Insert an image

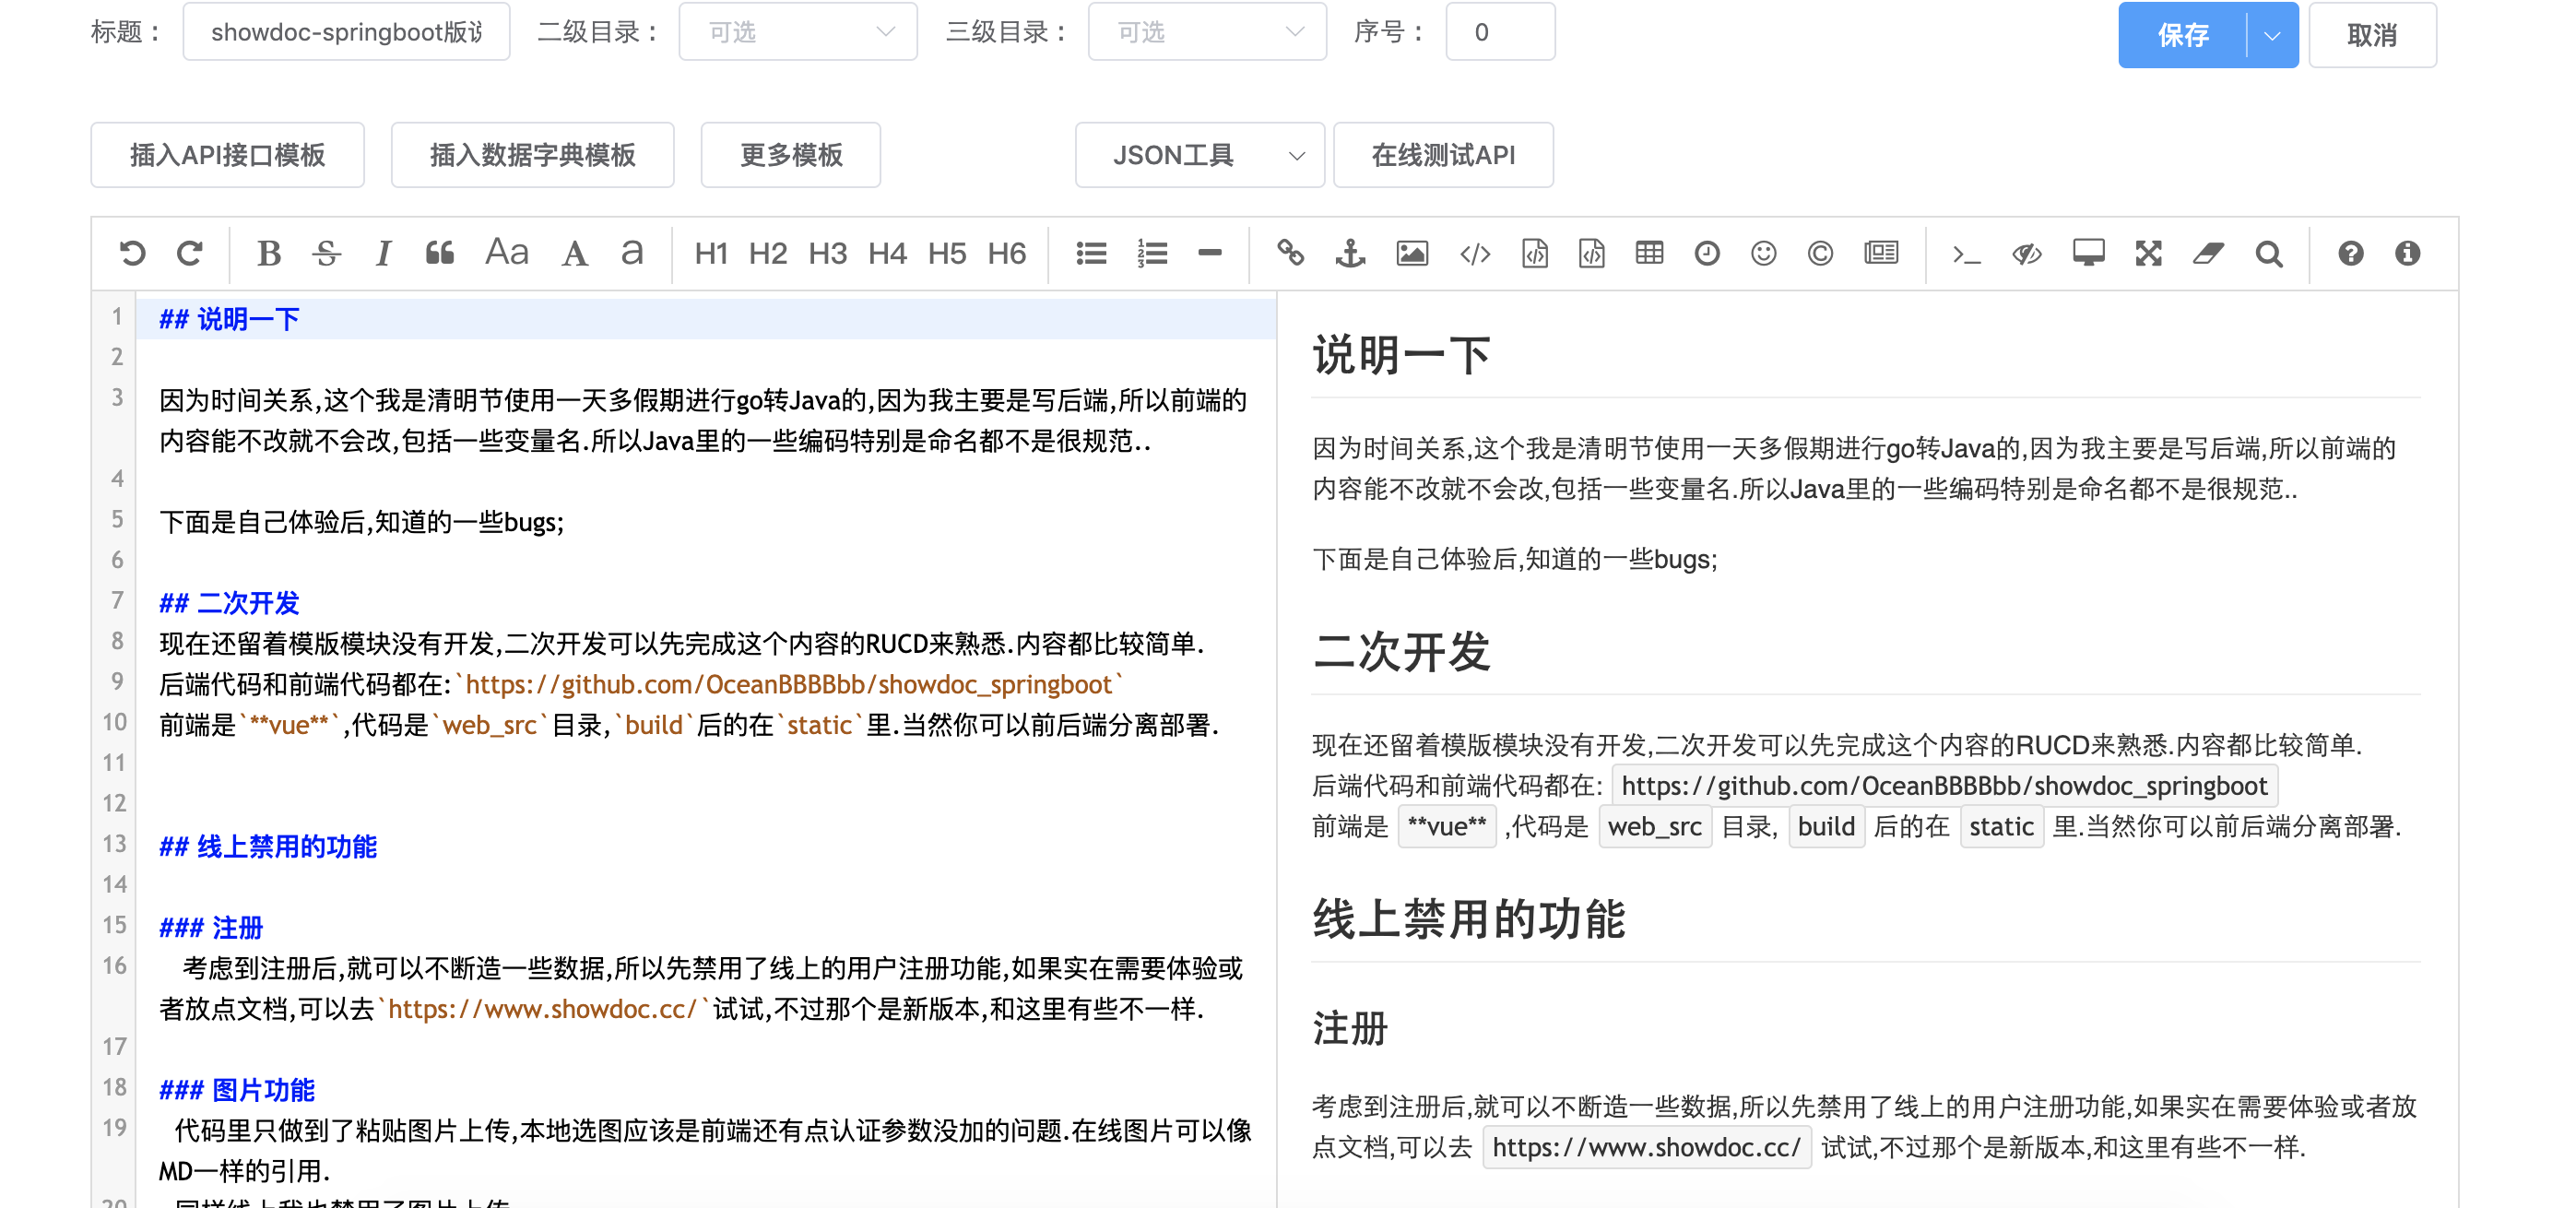pyautogui.click(x=1412, y=253)
